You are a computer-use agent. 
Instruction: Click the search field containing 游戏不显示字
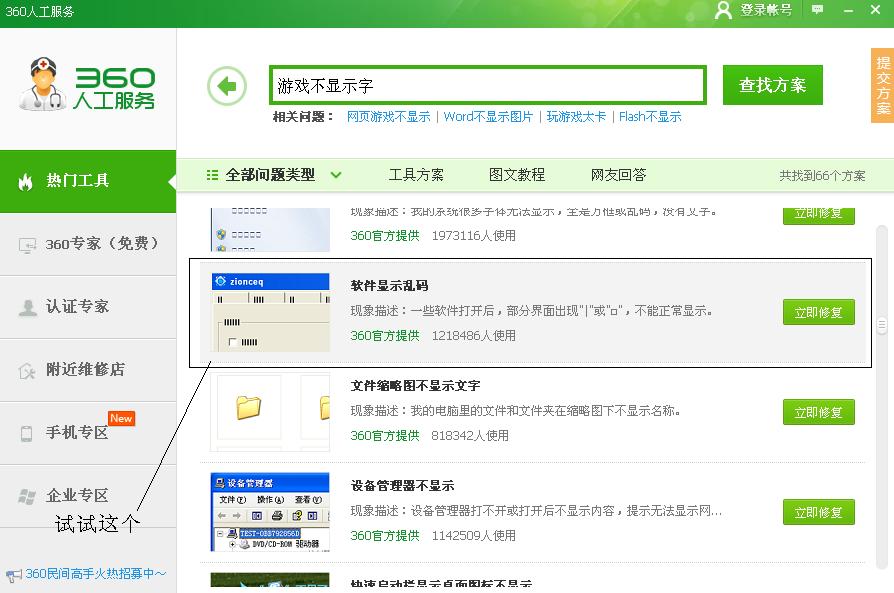(x=488, y=86)
